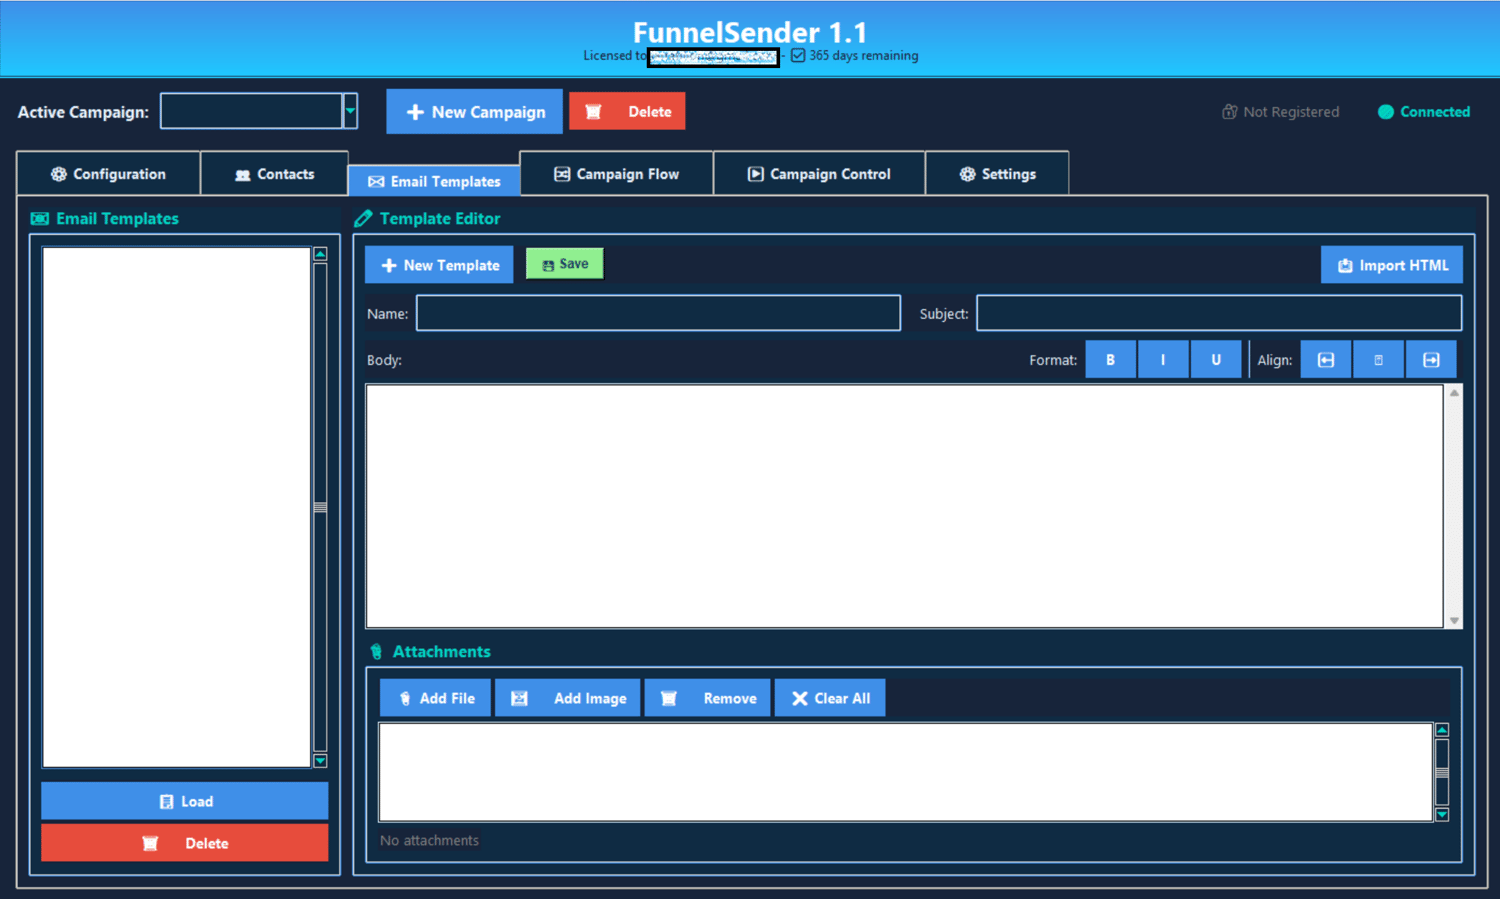The height and width of the screenshot is (899, 1500).
Task: Click the "No attachments" status text
Action: coord(429,840)
